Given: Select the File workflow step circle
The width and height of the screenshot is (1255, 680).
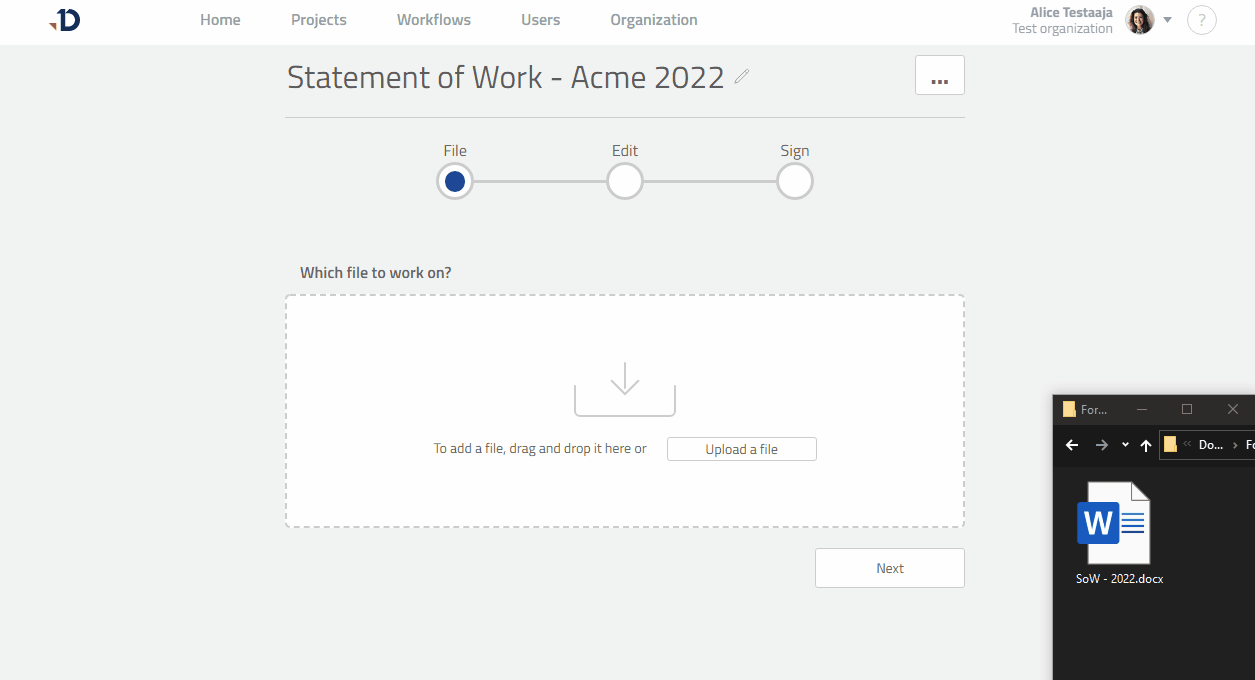Looking at the screenshot, I should tap(455, 181).
